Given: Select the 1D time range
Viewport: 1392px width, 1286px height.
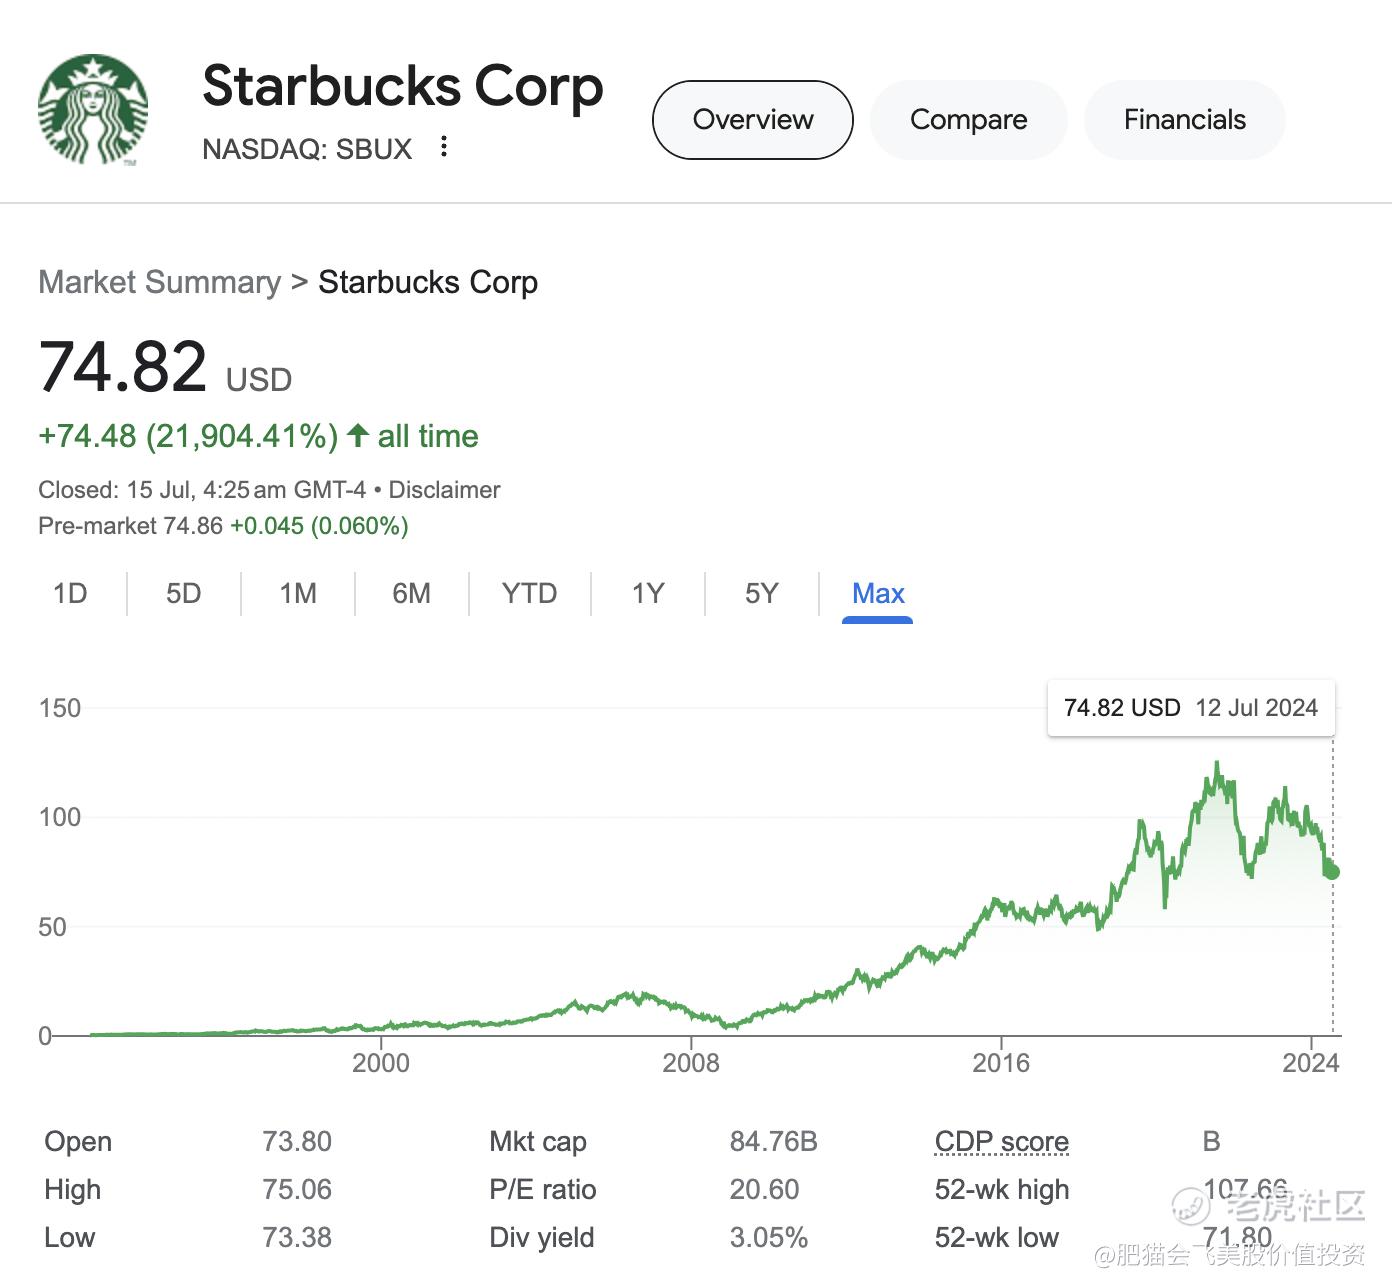Looking at the screenshot, I should pos(70,594).
